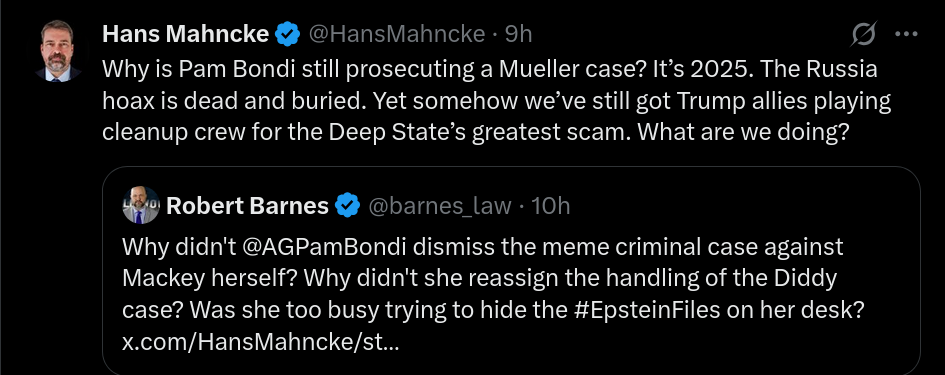
Task: Click the 10h timestamp in quoted tweet
Action: coord(551,206)
